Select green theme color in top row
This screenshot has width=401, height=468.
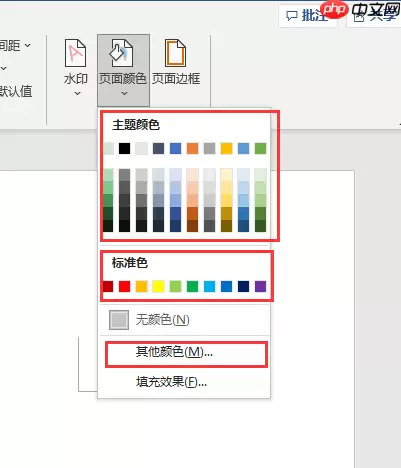click(260, 148)
